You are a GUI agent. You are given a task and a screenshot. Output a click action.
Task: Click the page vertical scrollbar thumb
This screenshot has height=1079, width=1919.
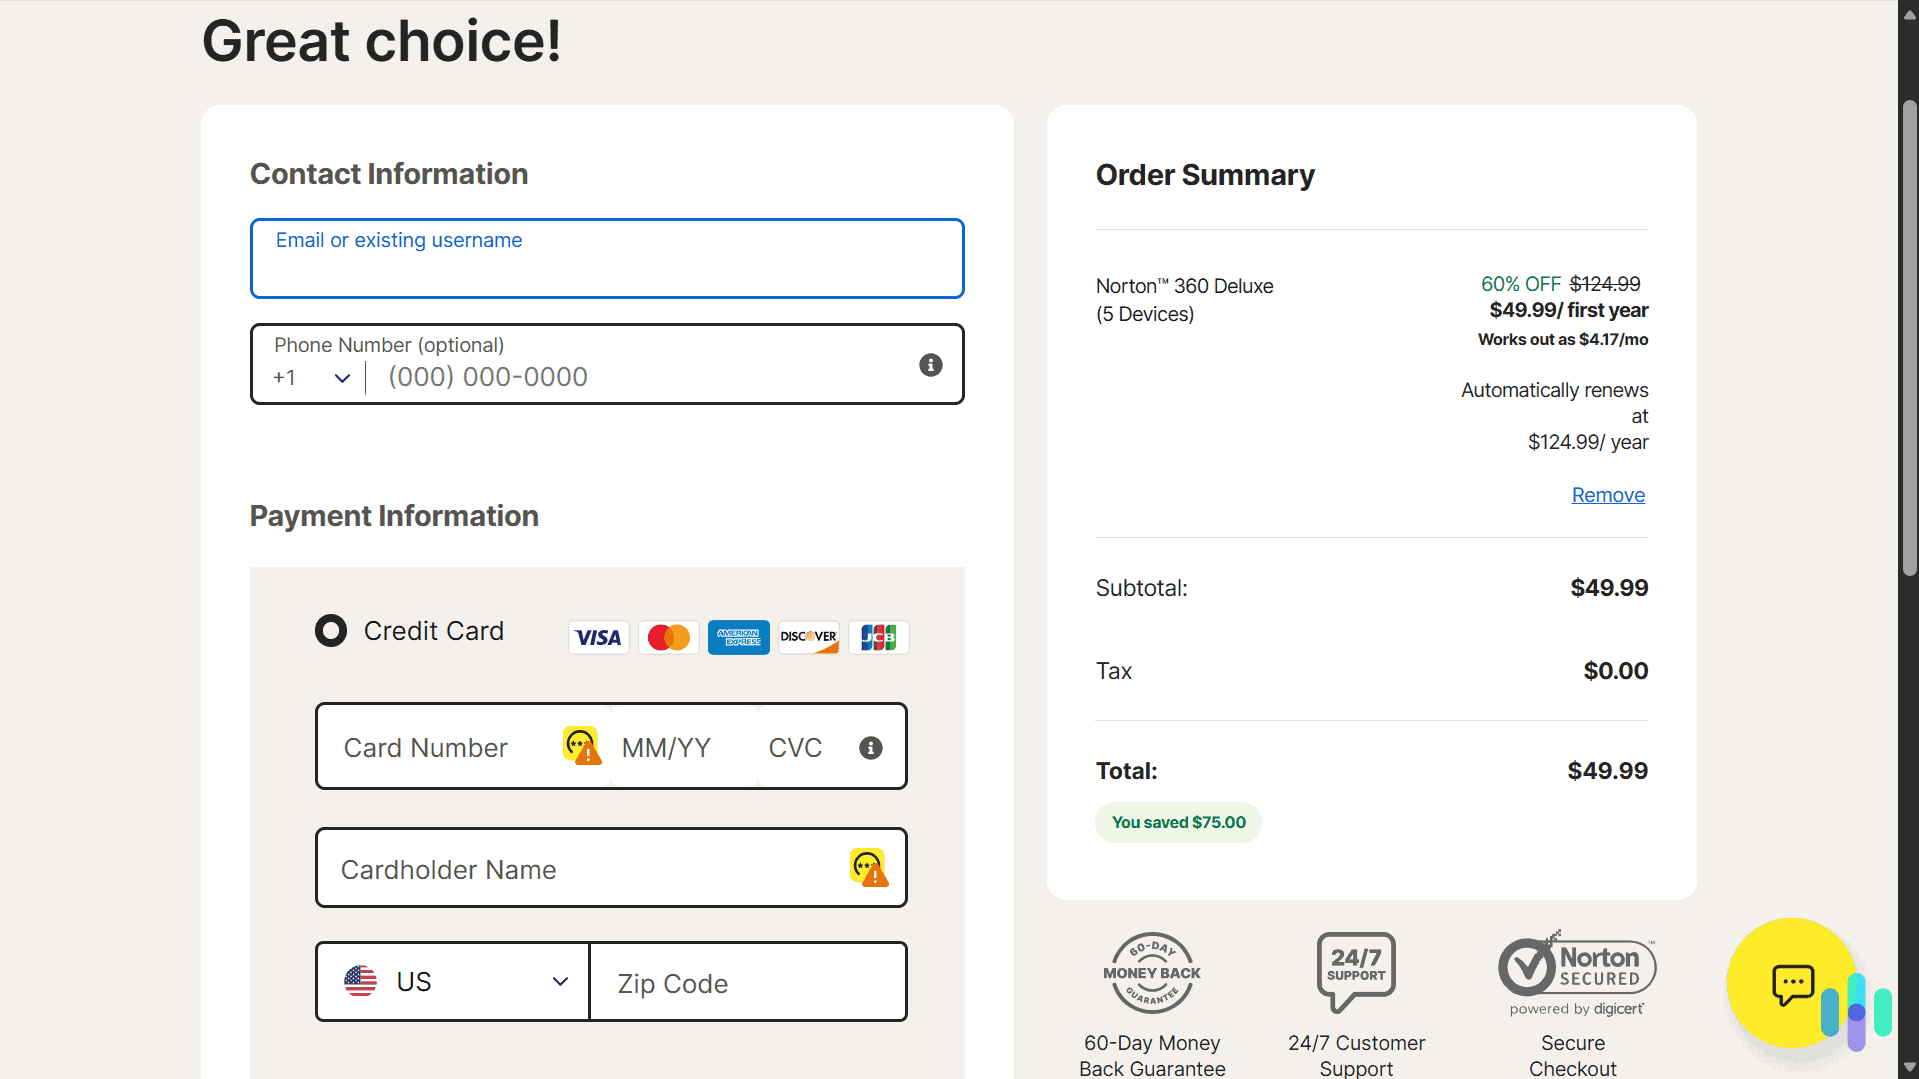click(1909, 337)
